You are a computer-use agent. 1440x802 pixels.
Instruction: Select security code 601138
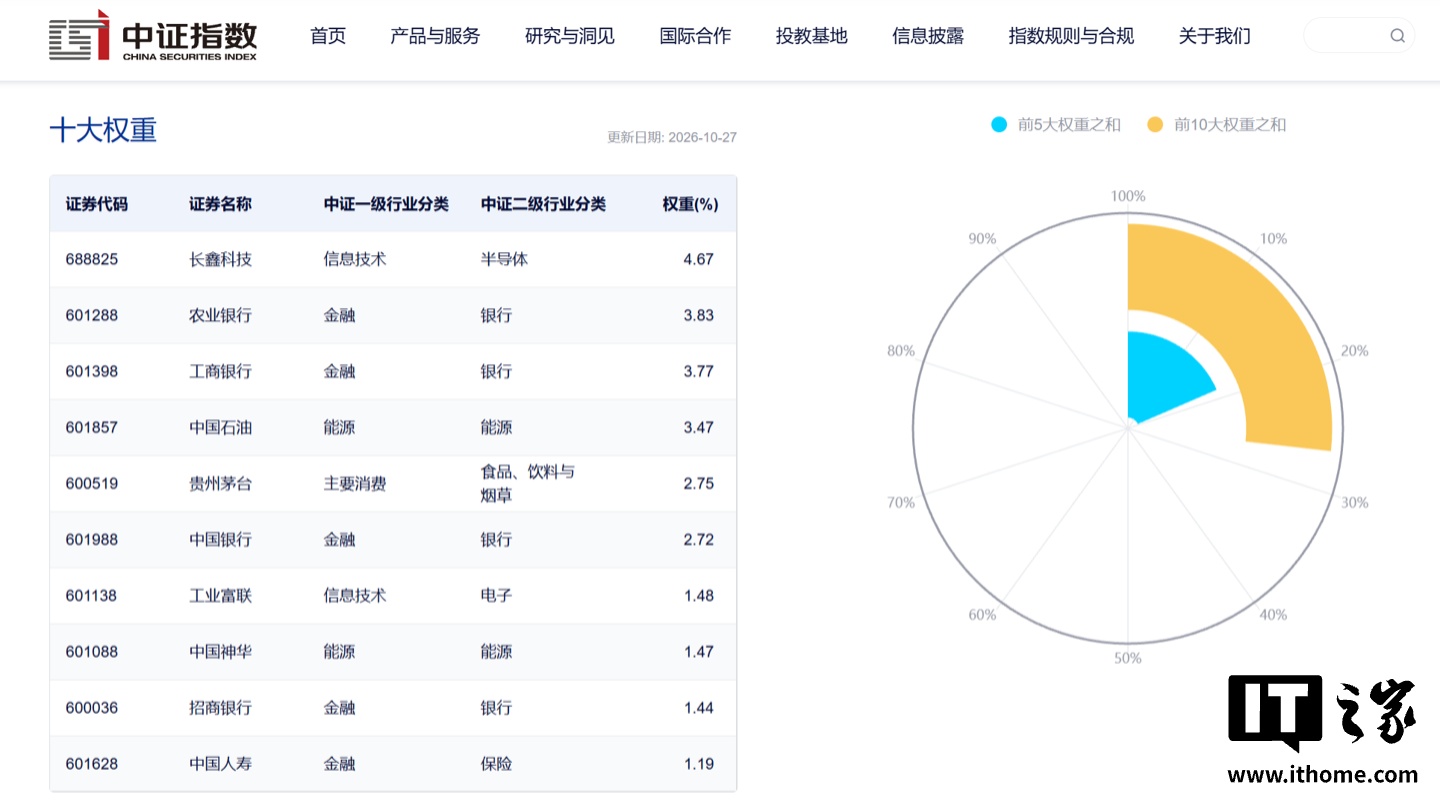[x=92, y=595]
